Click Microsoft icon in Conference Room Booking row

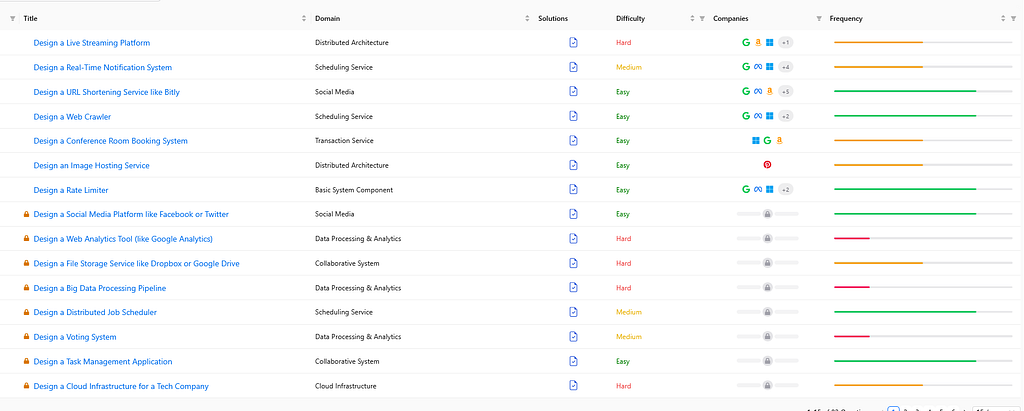(756, 140)
